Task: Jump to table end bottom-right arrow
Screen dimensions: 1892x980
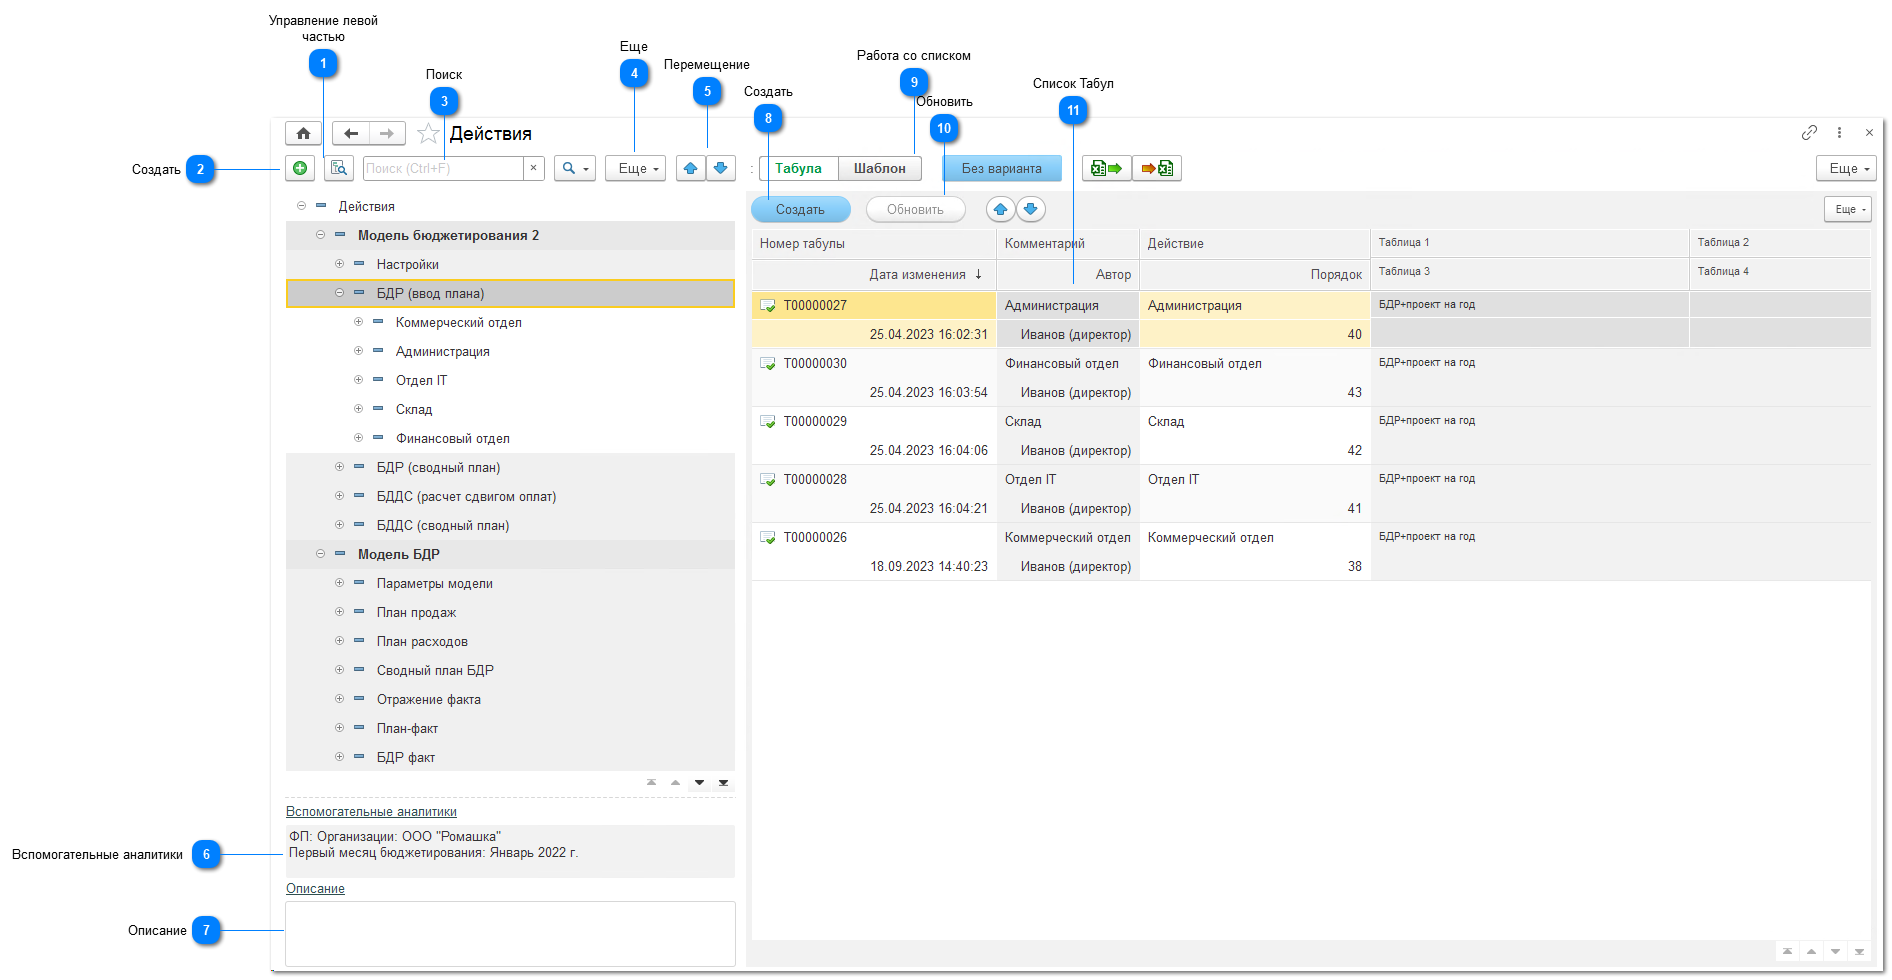Action: [1859, 951]
